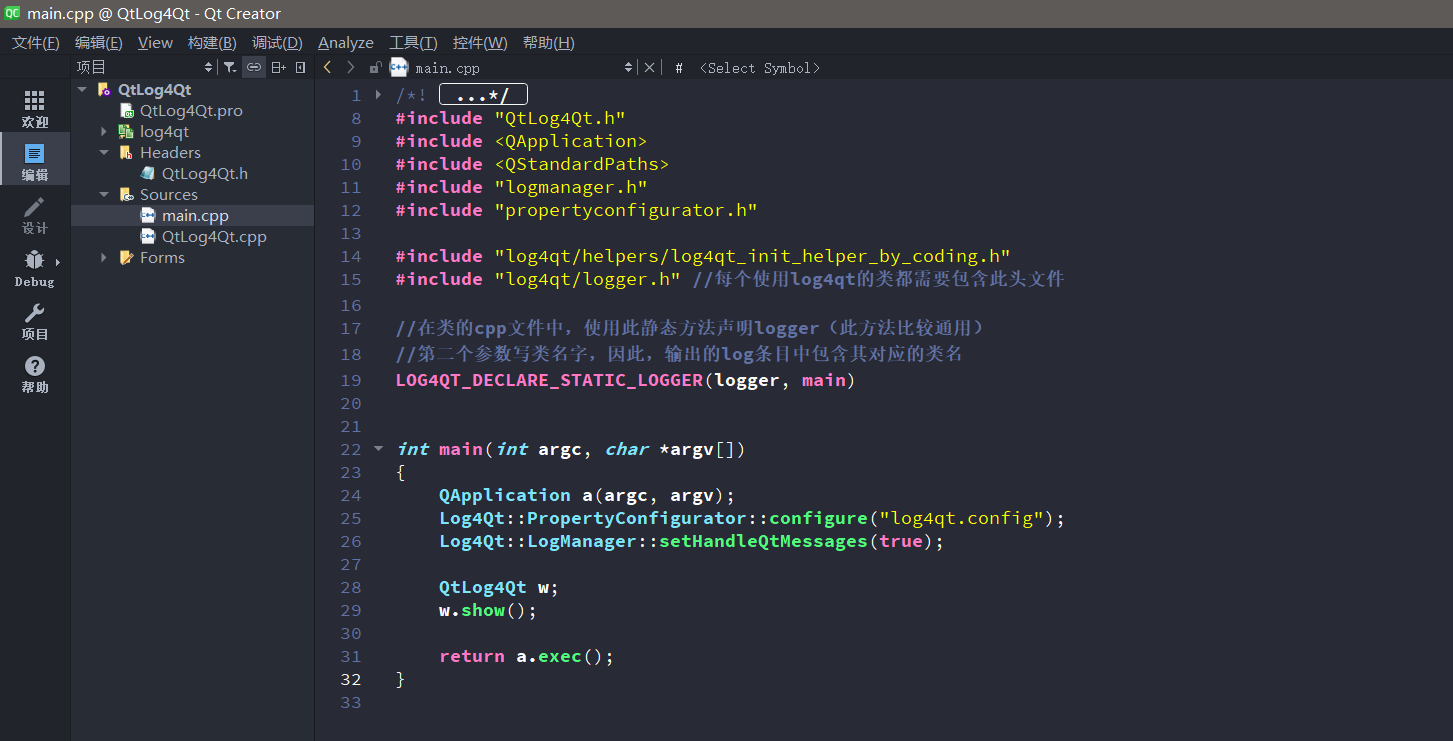Toggle the file writable lock icon
Viewport: 1453px width, 741px height.
click(375, 67)
